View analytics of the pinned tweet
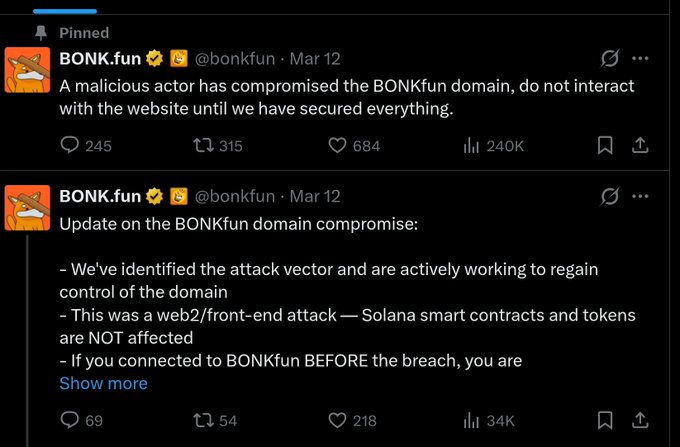This screenshot has width=680, height=447. coord(472,145)
